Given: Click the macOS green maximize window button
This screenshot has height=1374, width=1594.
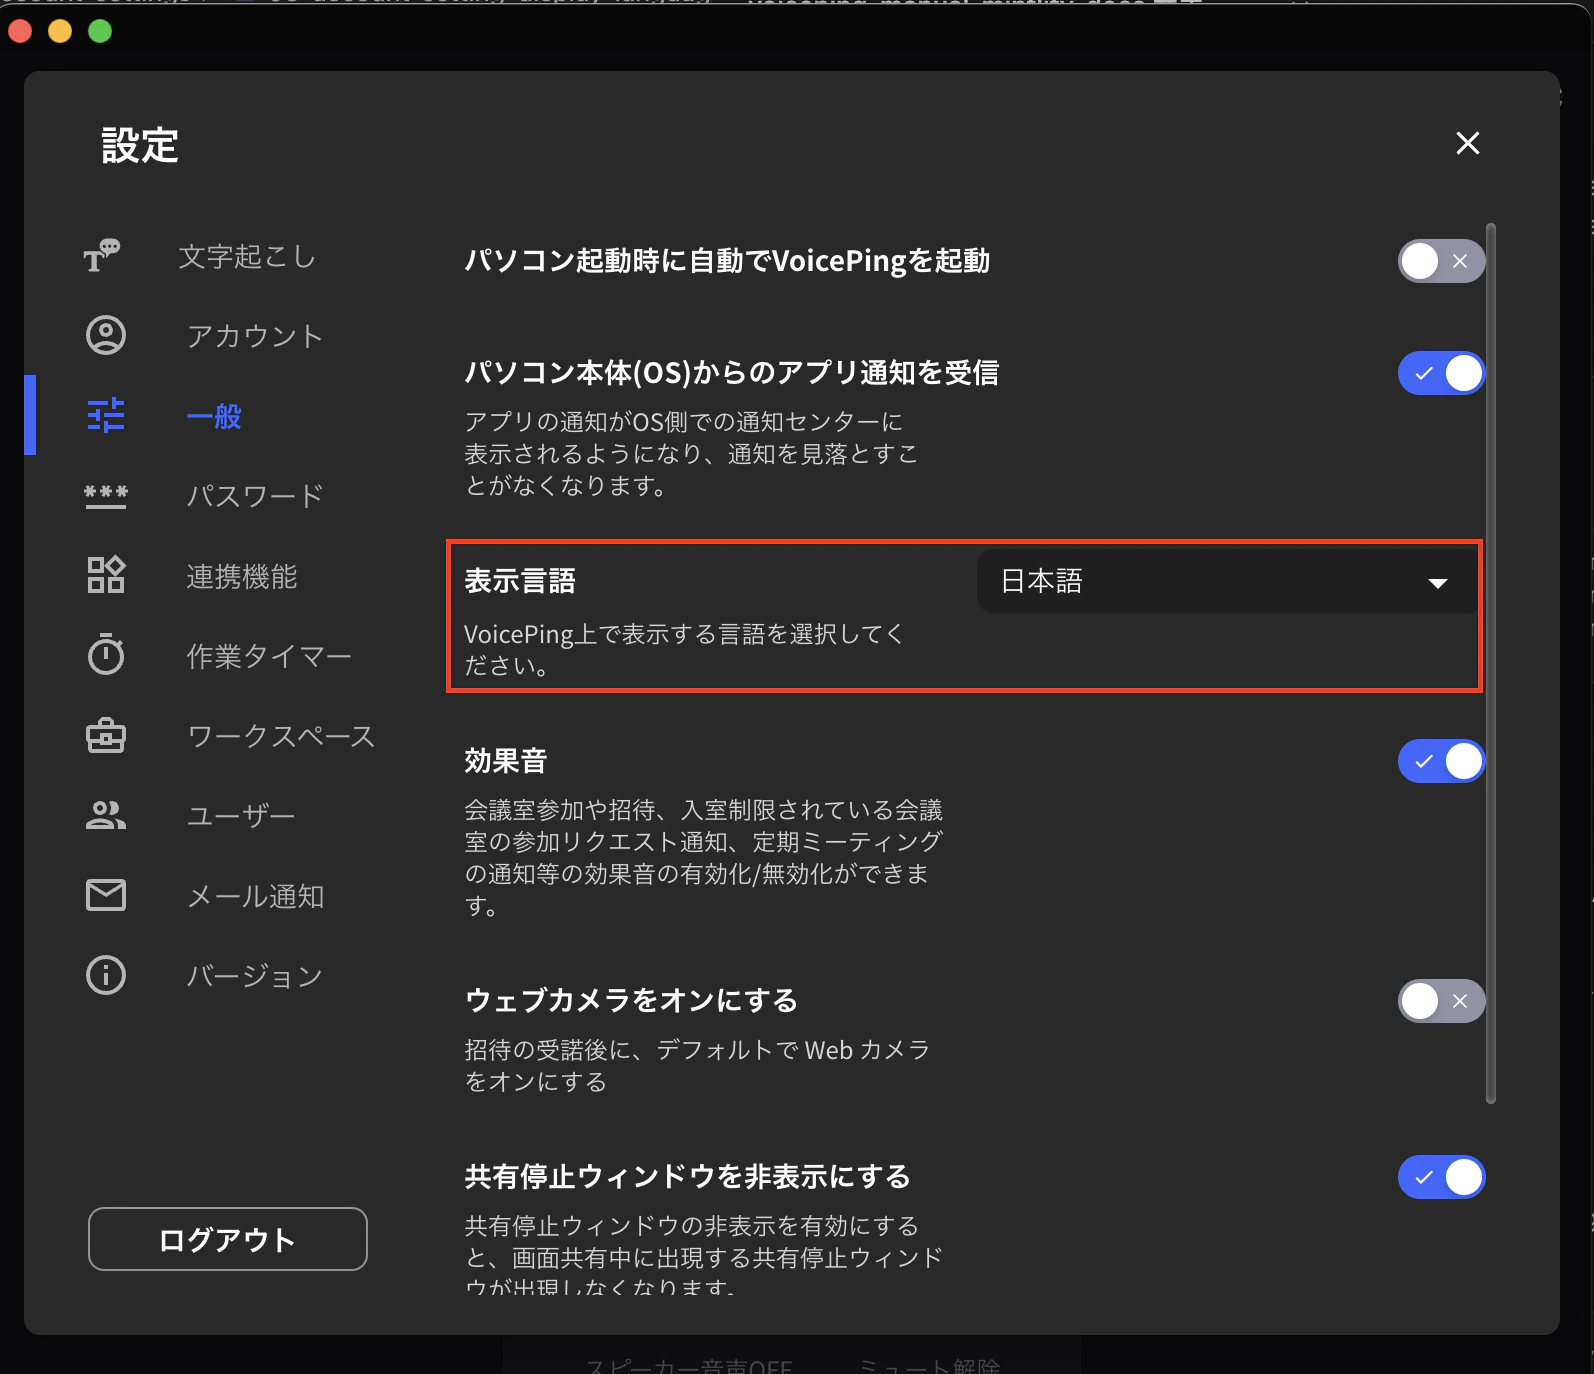Looking at the screenshot, I should tap(100, 31).
